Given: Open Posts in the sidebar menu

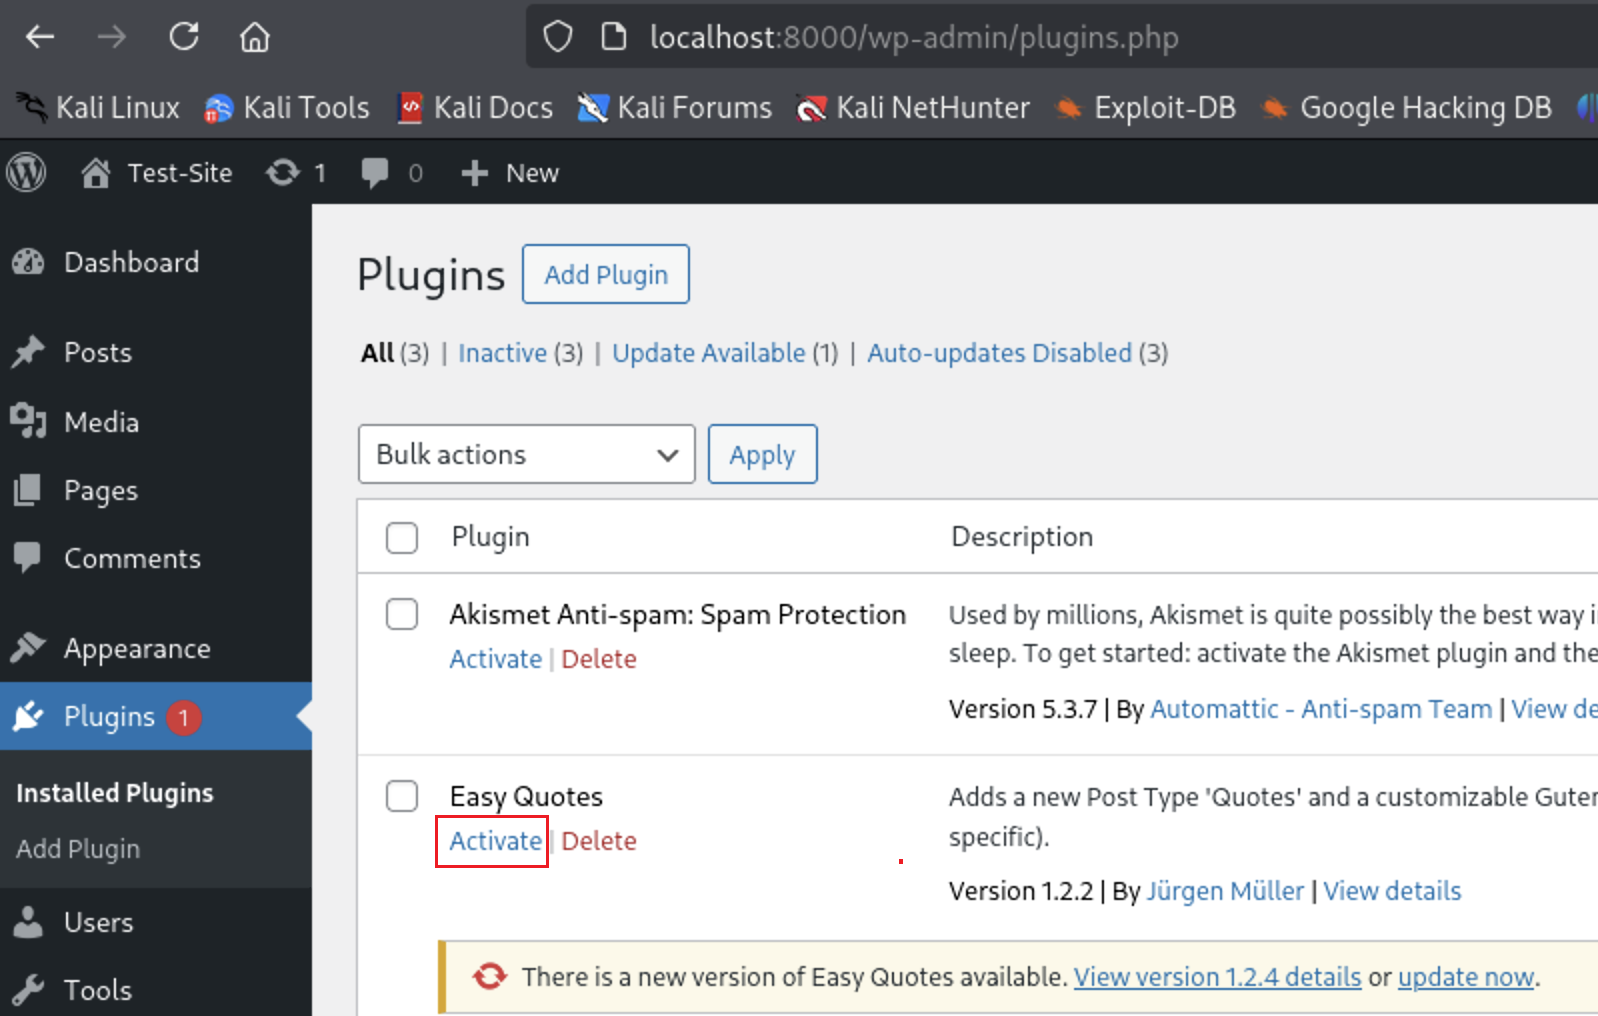Looking at the screenshot, I should pos(98,352).
